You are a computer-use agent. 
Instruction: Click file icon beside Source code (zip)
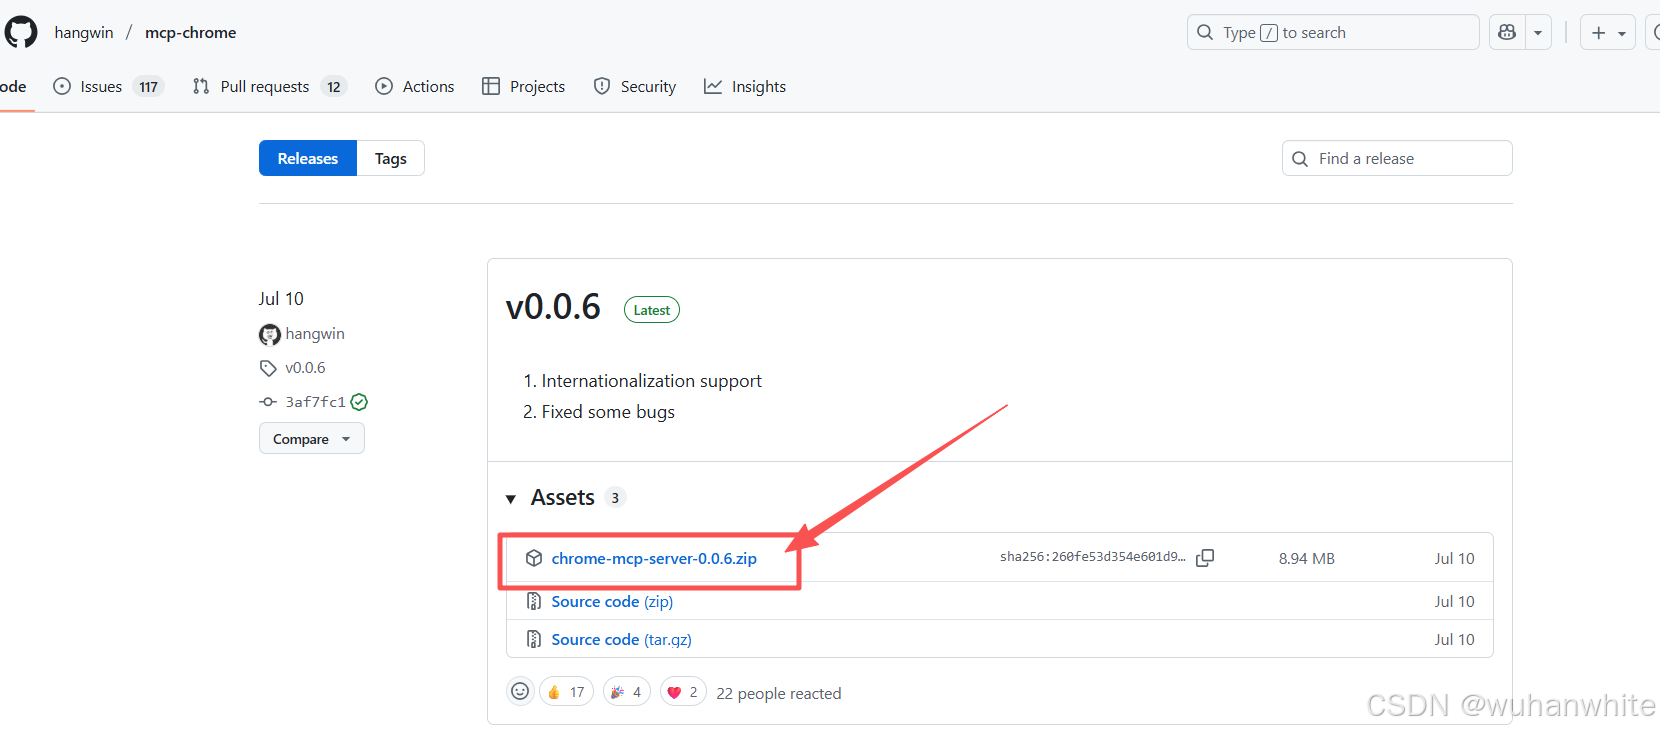[534, 601]
